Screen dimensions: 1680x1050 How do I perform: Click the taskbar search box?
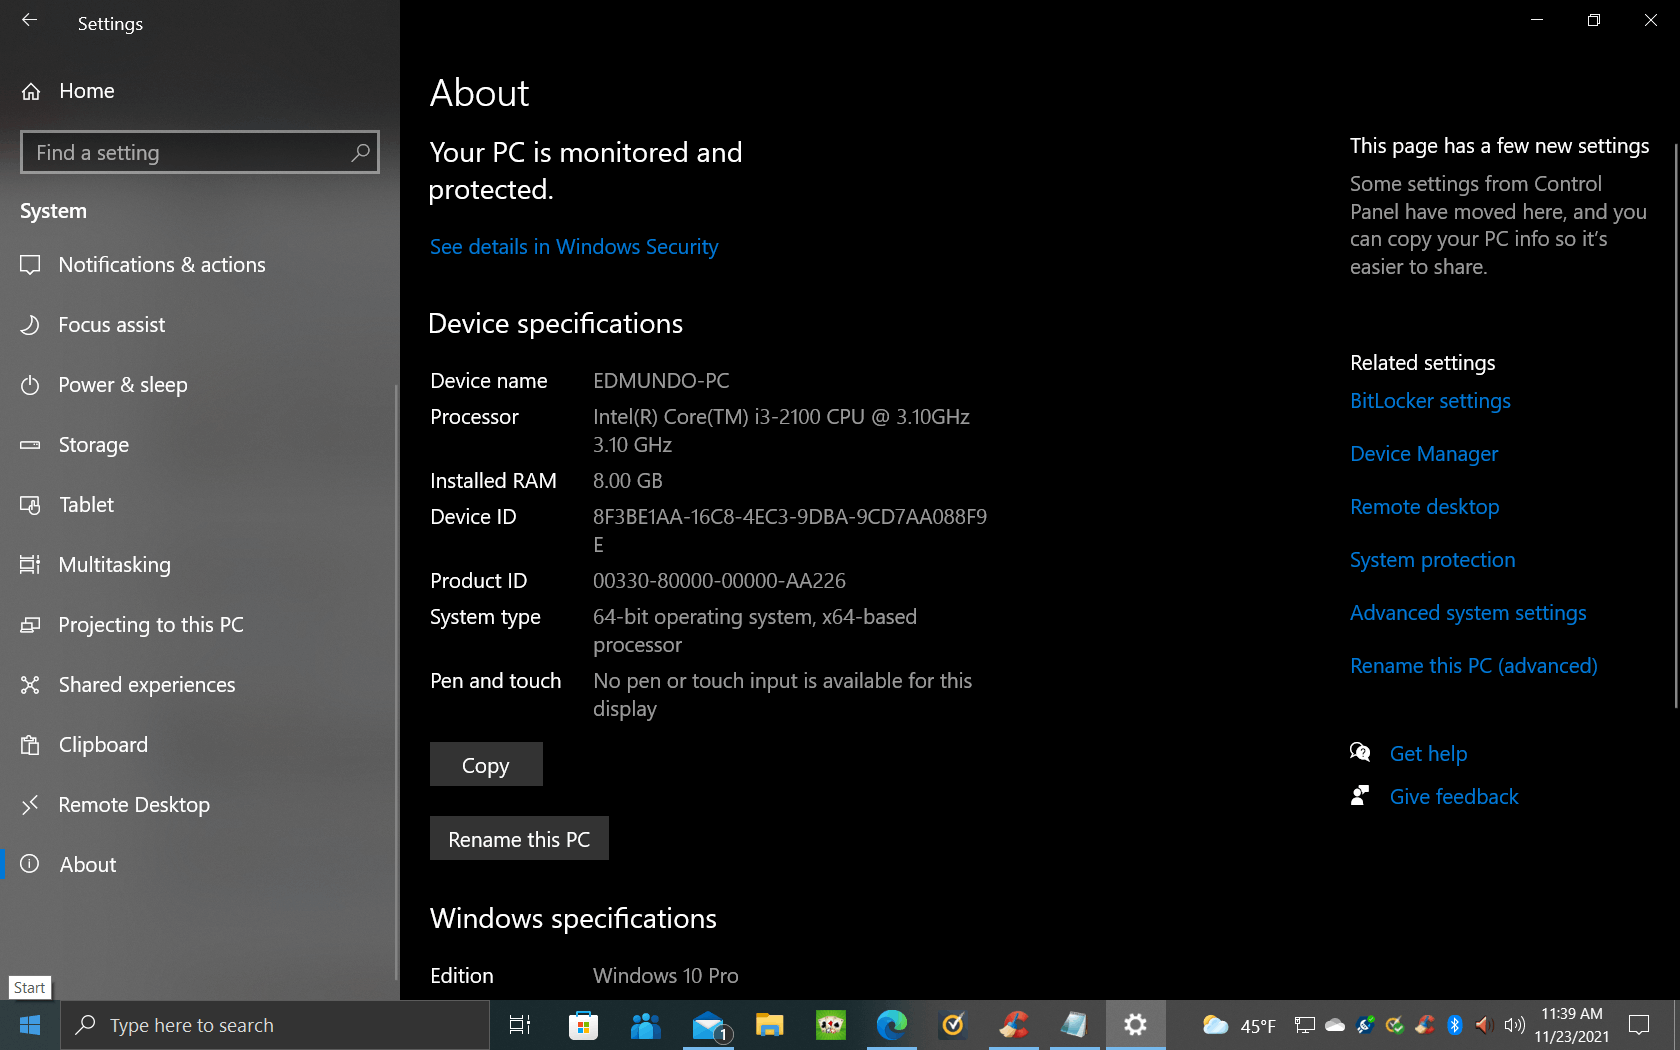275,1025
